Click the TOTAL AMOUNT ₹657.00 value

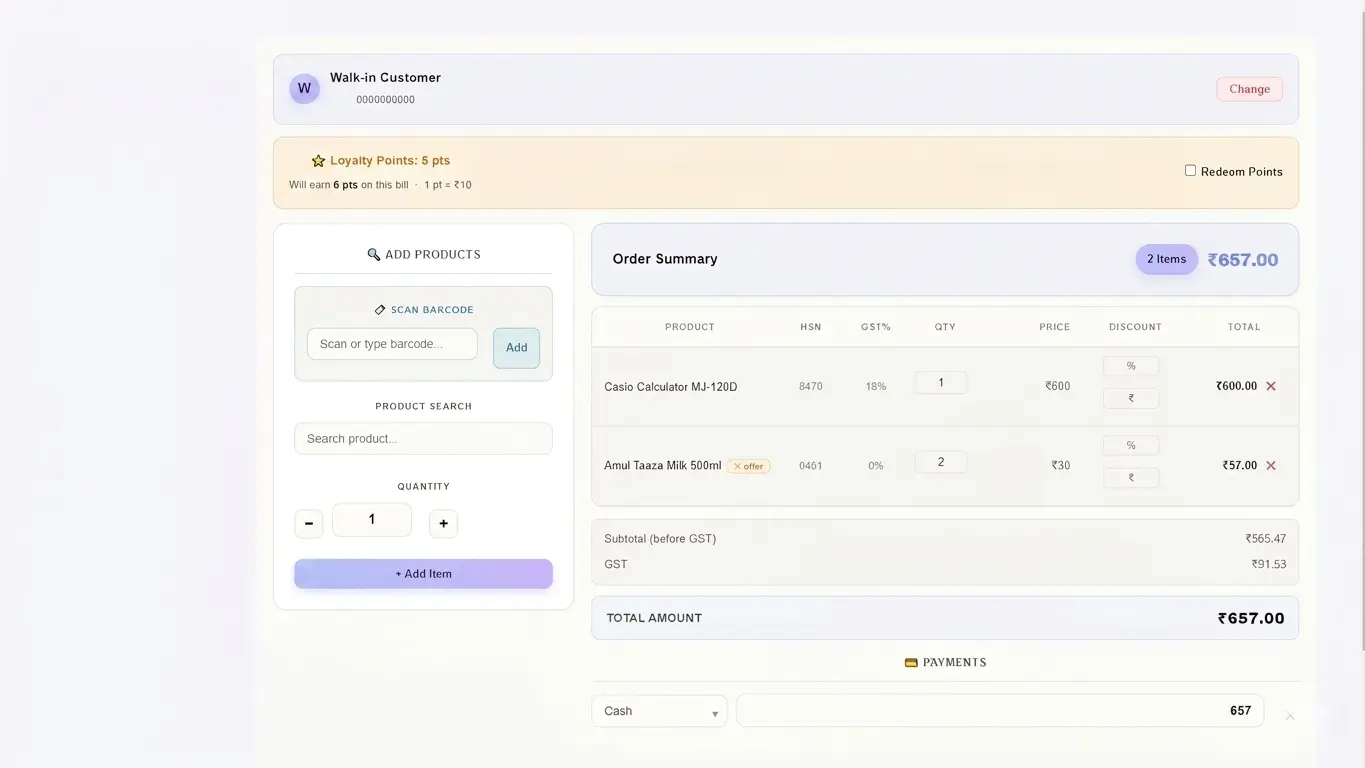tap(1251, 618)
